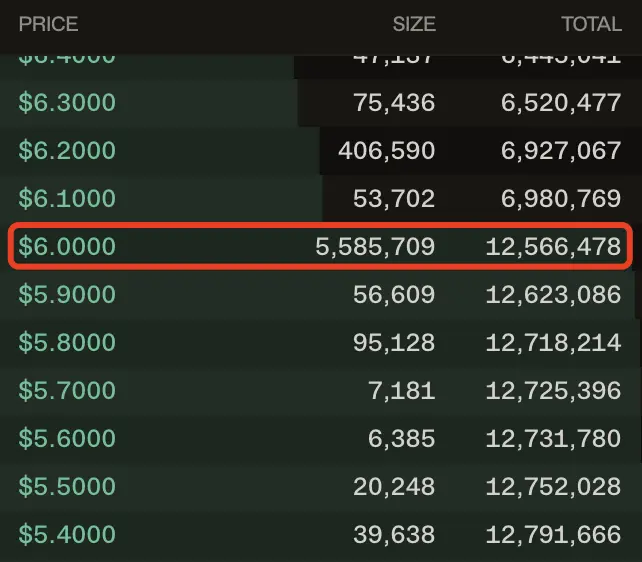Click the 75,436 size value
The height and width of the screenshot is (562, 642).
pos(394,103)
